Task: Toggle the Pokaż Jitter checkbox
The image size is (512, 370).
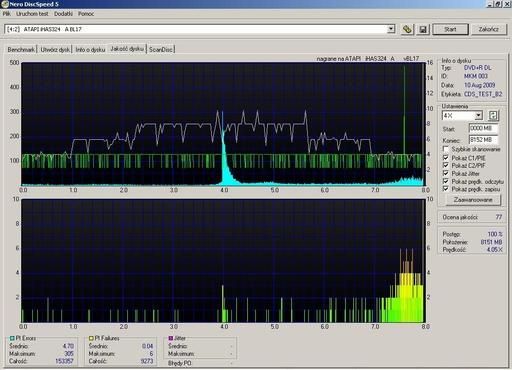Action: pos(446,173)
